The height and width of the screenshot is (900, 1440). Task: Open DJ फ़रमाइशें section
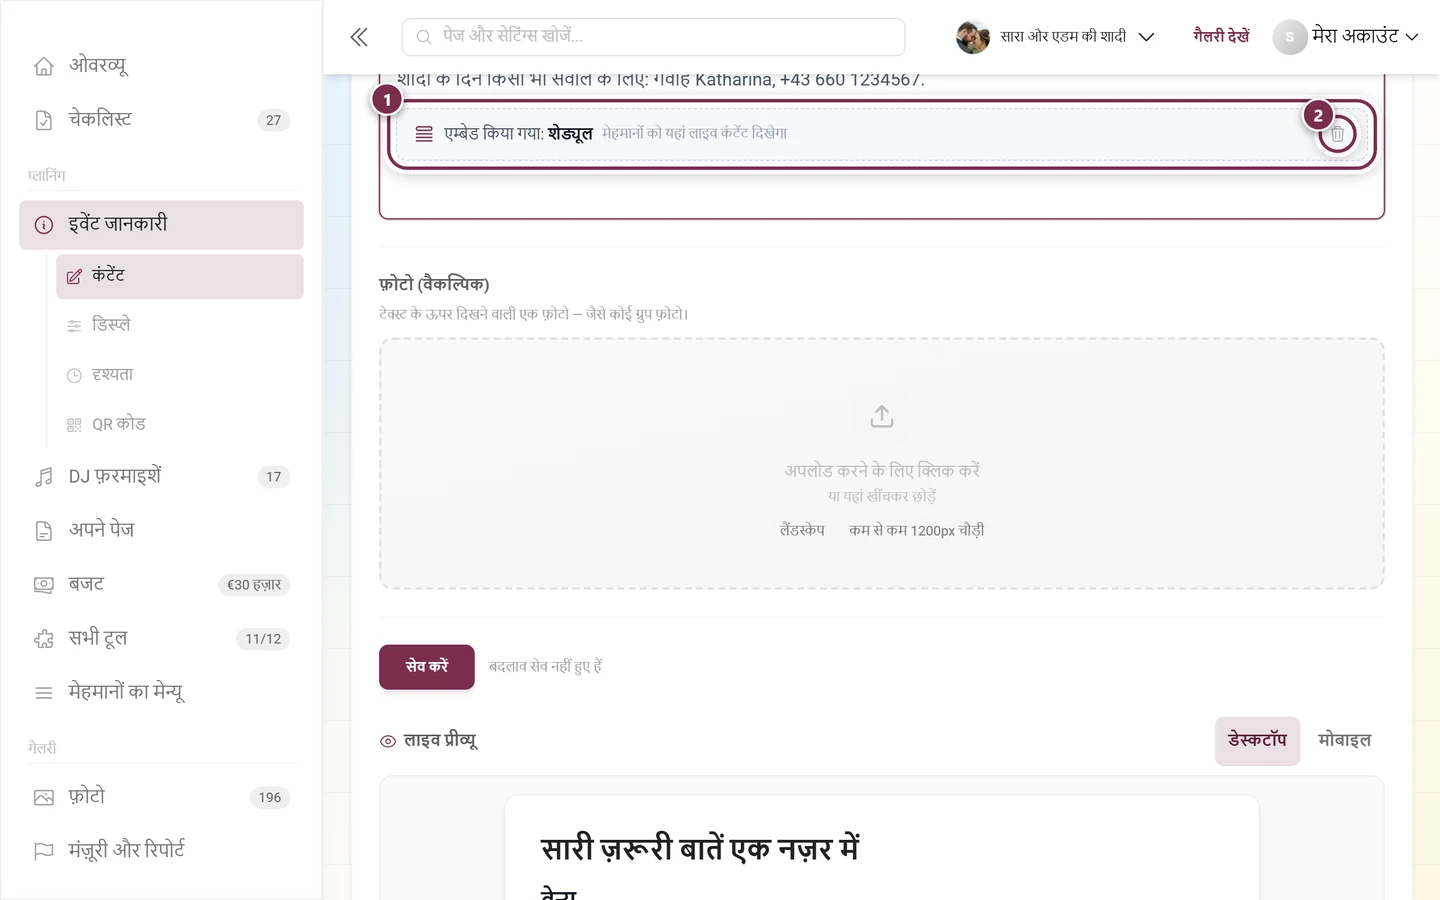point(161,477)
